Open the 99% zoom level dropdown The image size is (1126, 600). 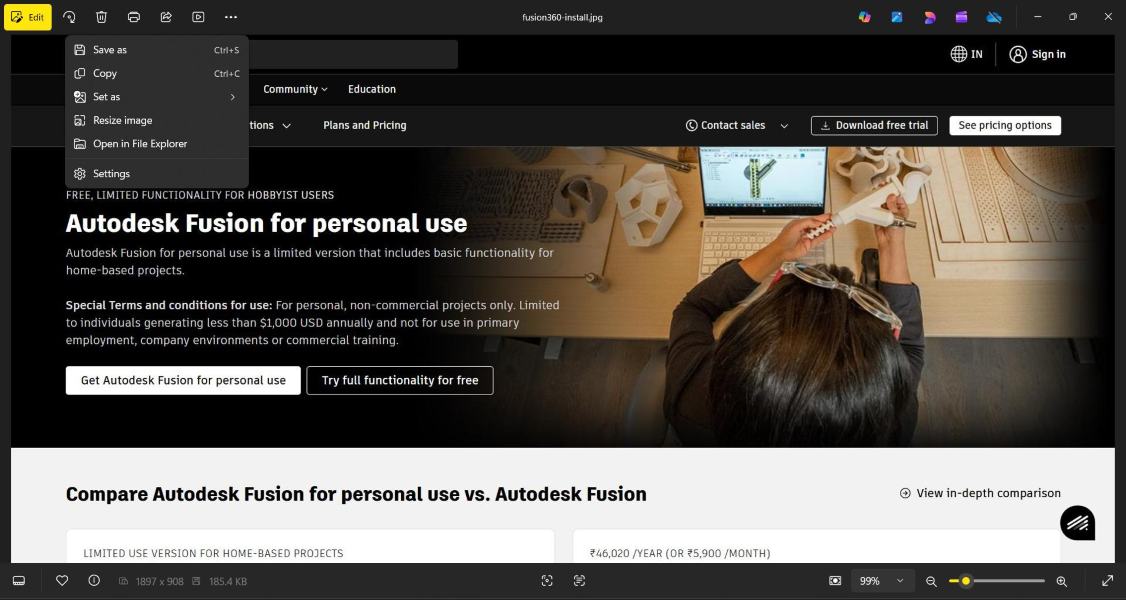[x=883, y=581]
